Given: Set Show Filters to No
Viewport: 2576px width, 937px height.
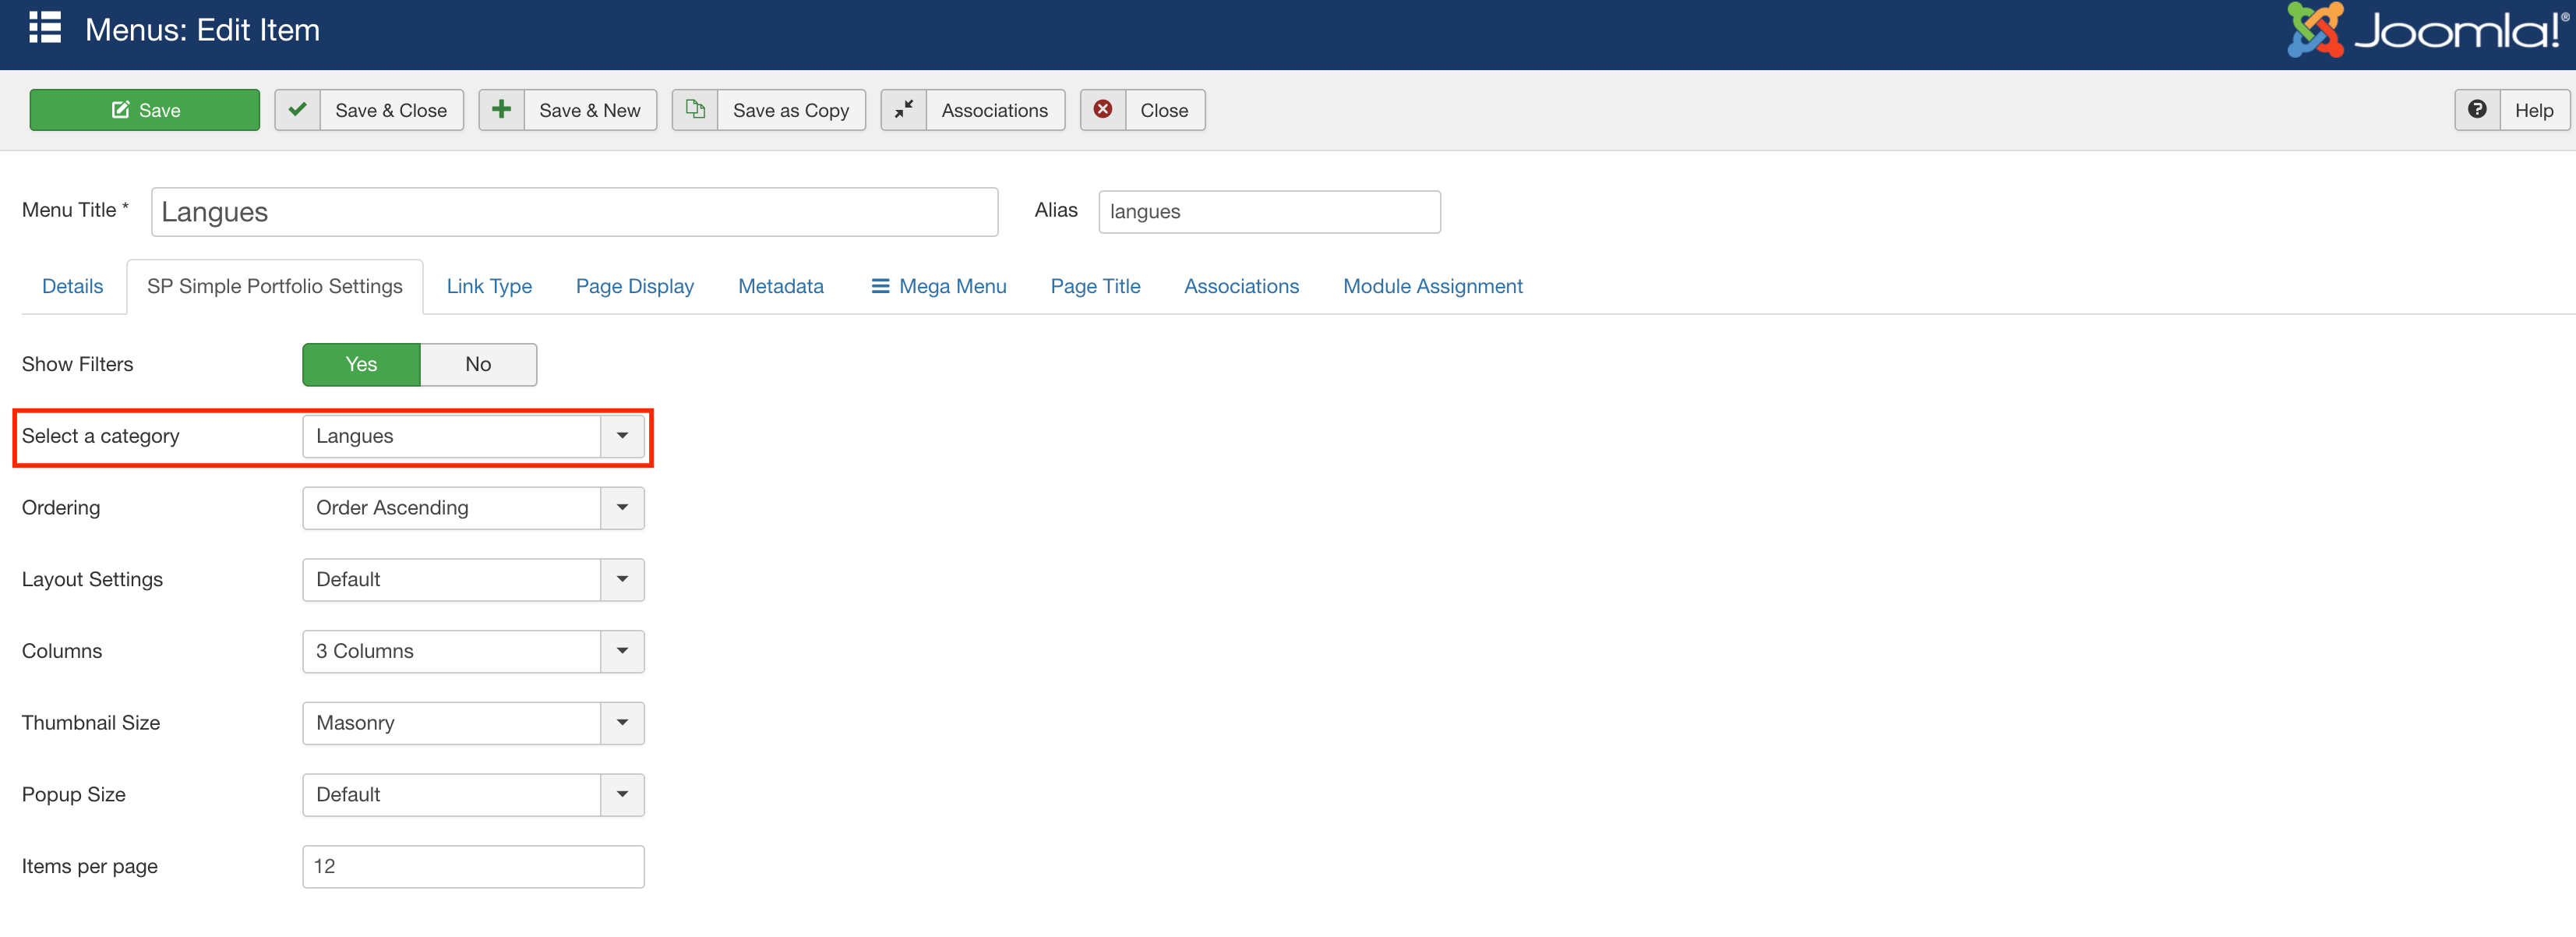Looking at the screenshot, I should click(x=478, y=365).
